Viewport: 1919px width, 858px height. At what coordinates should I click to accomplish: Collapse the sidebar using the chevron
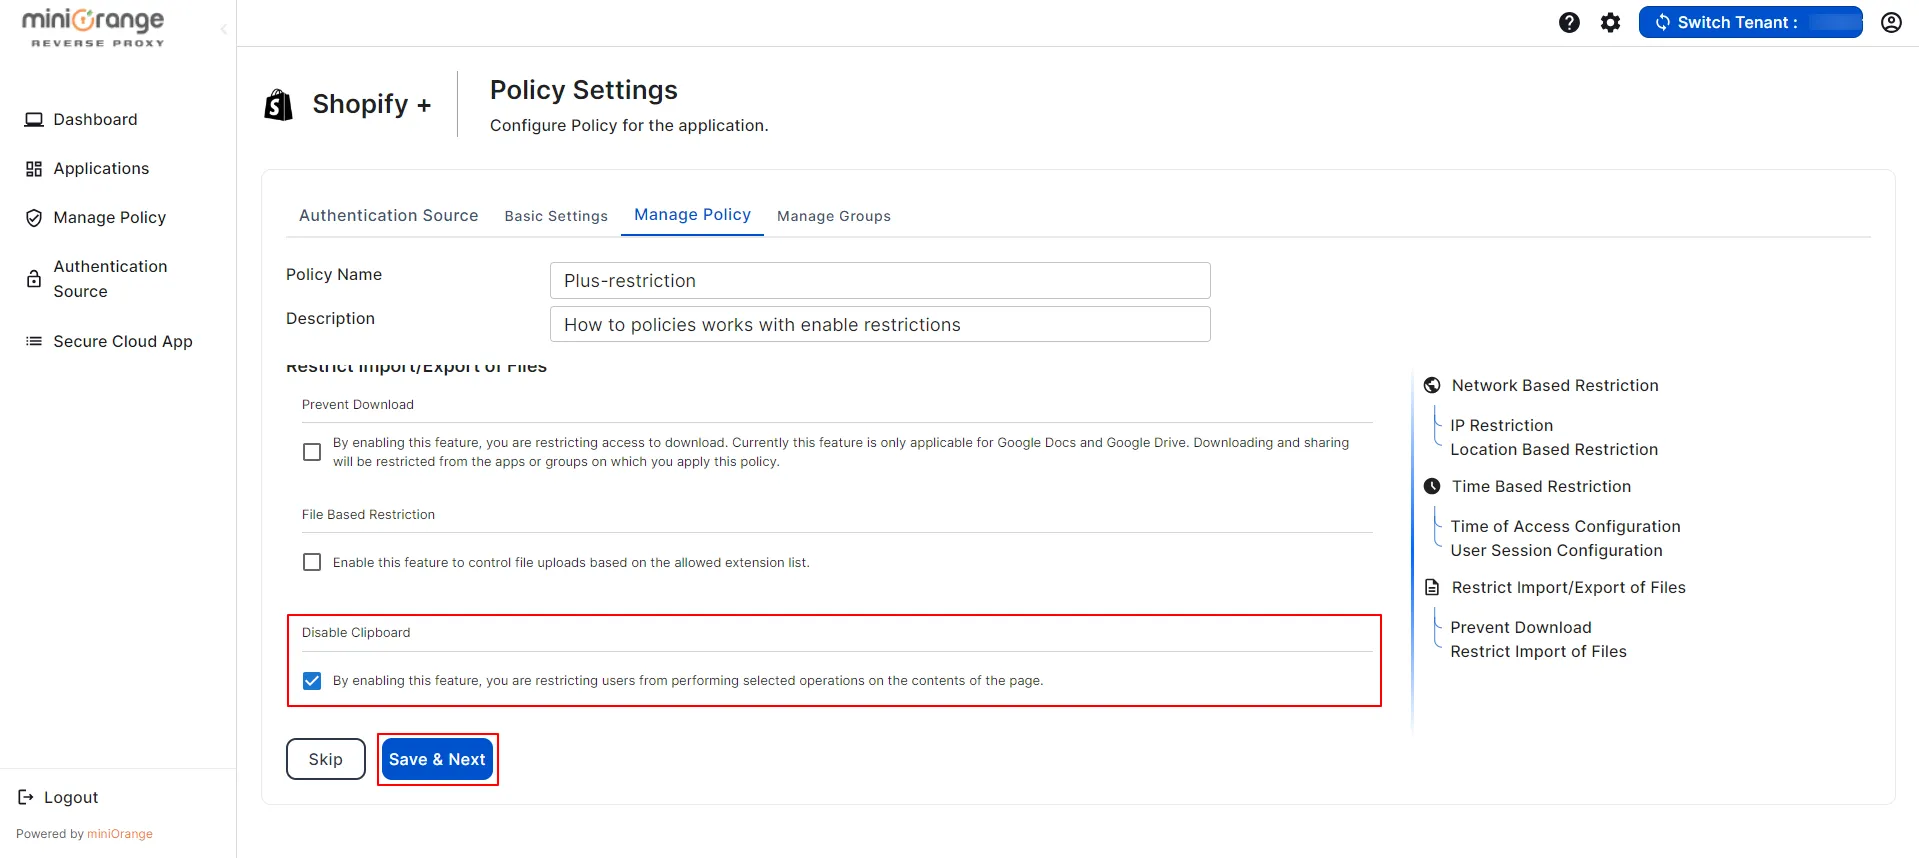pyautogui.click(x=224, y=30)
